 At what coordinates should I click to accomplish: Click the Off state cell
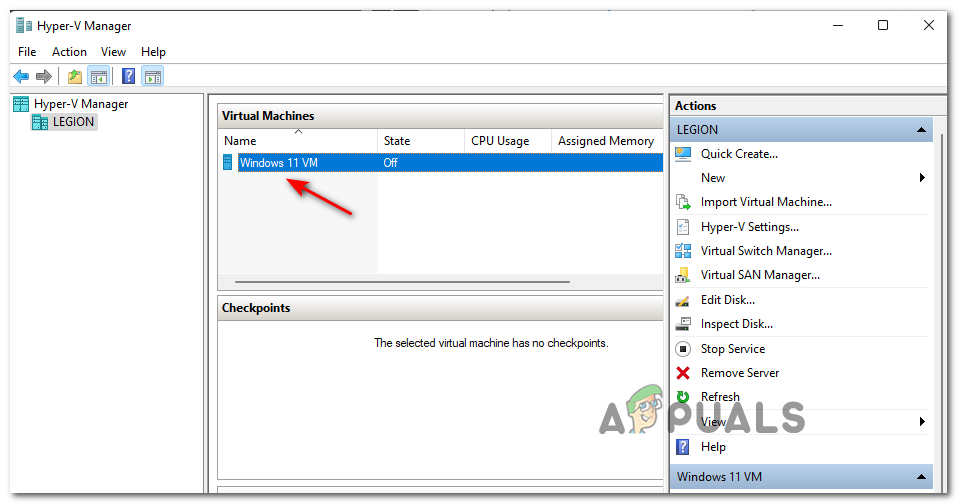coord(390,163)
